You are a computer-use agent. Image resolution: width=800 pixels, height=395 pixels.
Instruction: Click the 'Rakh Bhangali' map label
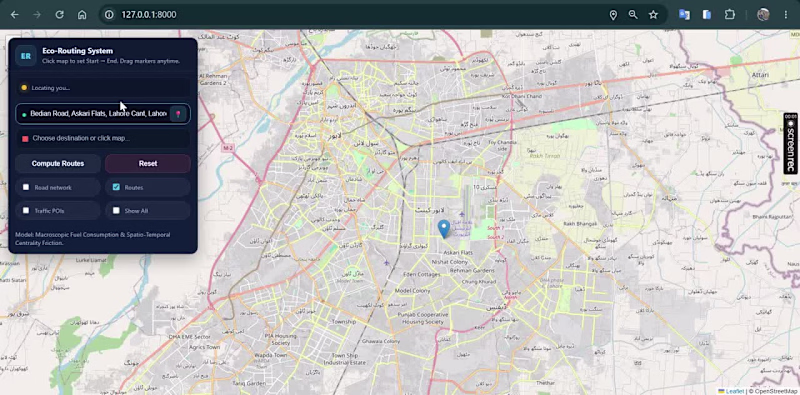click(x=580, y=224)
